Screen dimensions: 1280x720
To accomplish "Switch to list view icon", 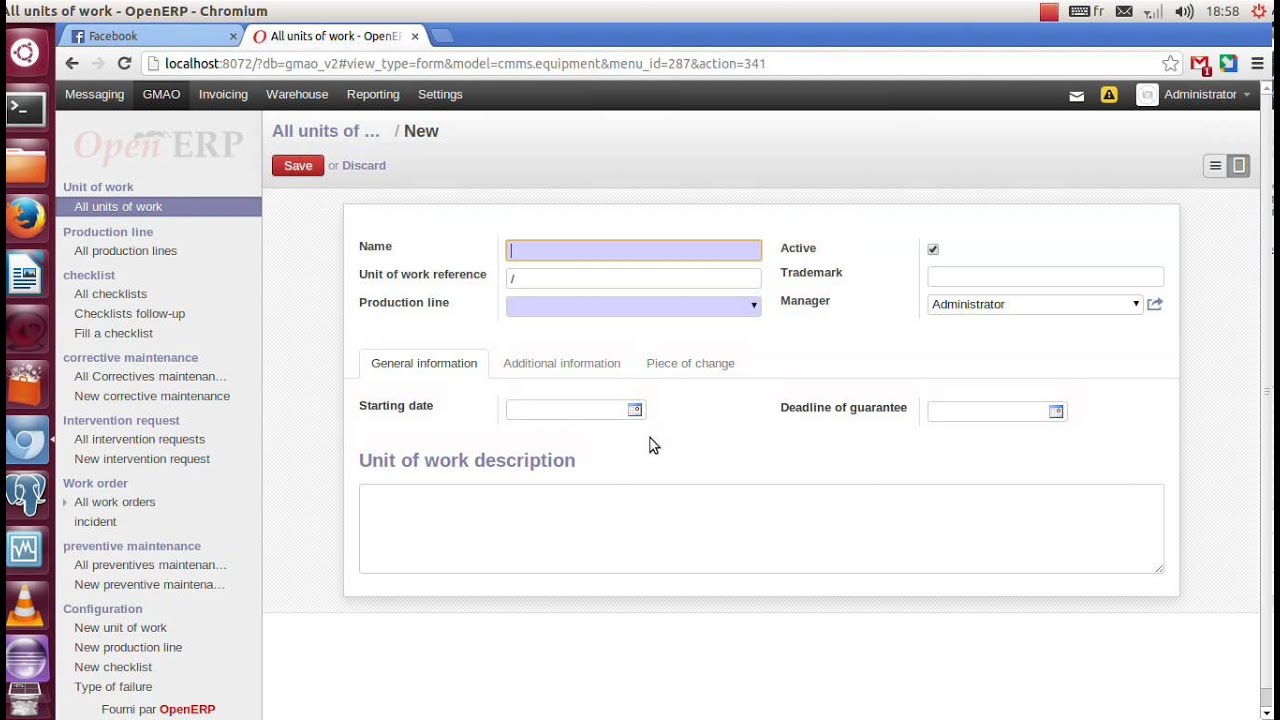I will tap(1215, 166).
